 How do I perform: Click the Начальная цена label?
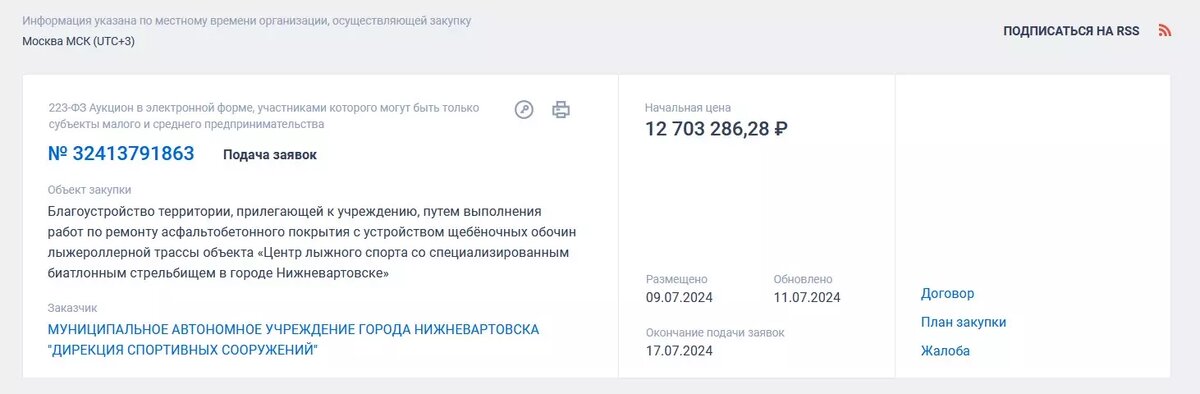pos(688,107)
